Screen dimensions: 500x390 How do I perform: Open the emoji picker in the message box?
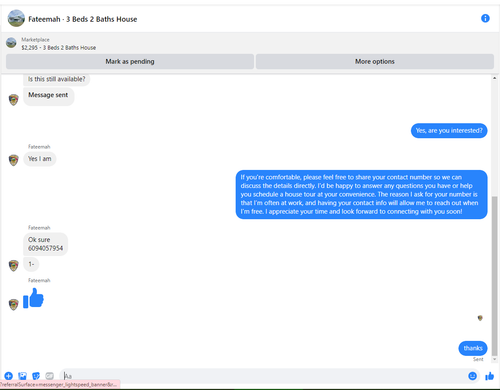[x=472, y=376]
